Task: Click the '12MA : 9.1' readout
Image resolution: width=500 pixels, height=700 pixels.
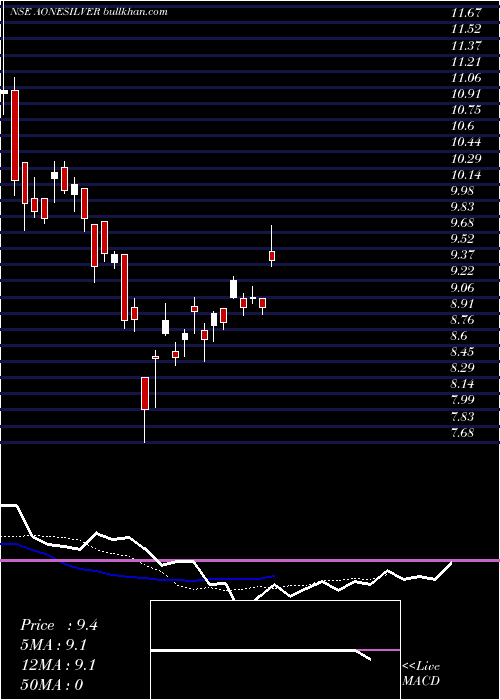Action: point(58,665)
